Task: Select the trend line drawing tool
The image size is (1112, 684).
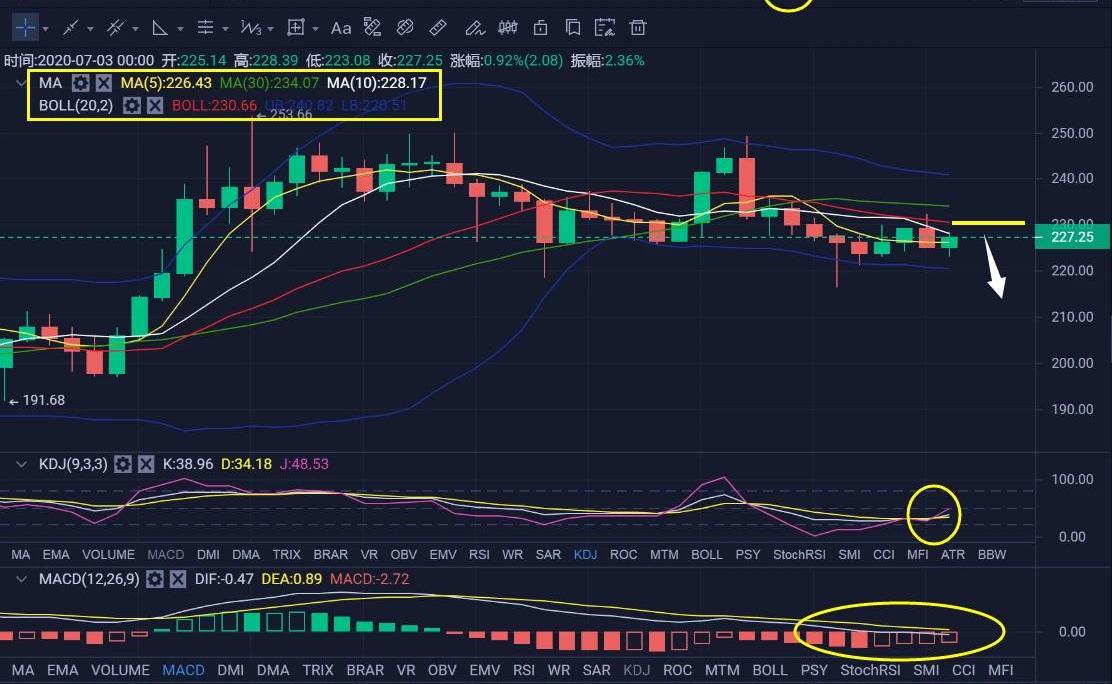Action: coord(70,28)
